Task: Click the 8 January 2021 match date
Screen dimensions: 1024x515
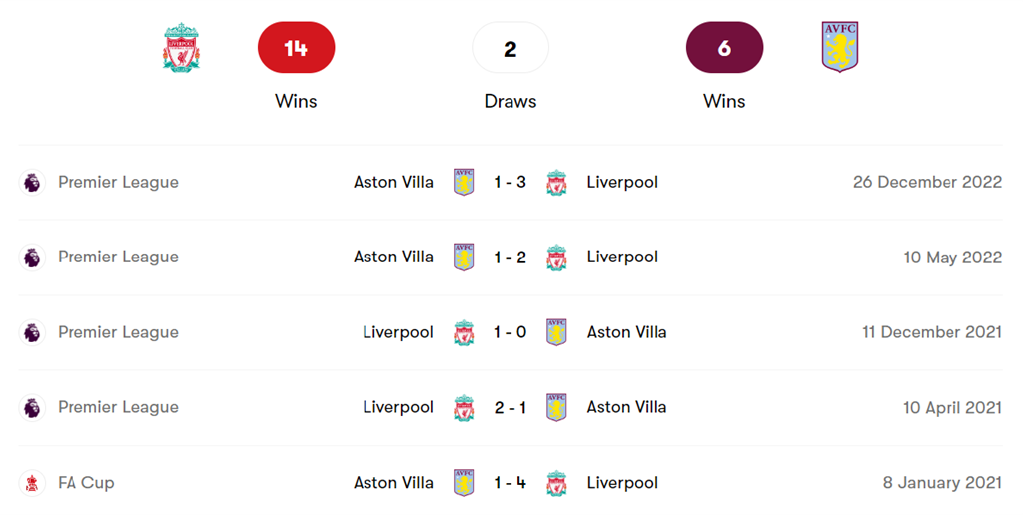Action: [x=942, y=482]
